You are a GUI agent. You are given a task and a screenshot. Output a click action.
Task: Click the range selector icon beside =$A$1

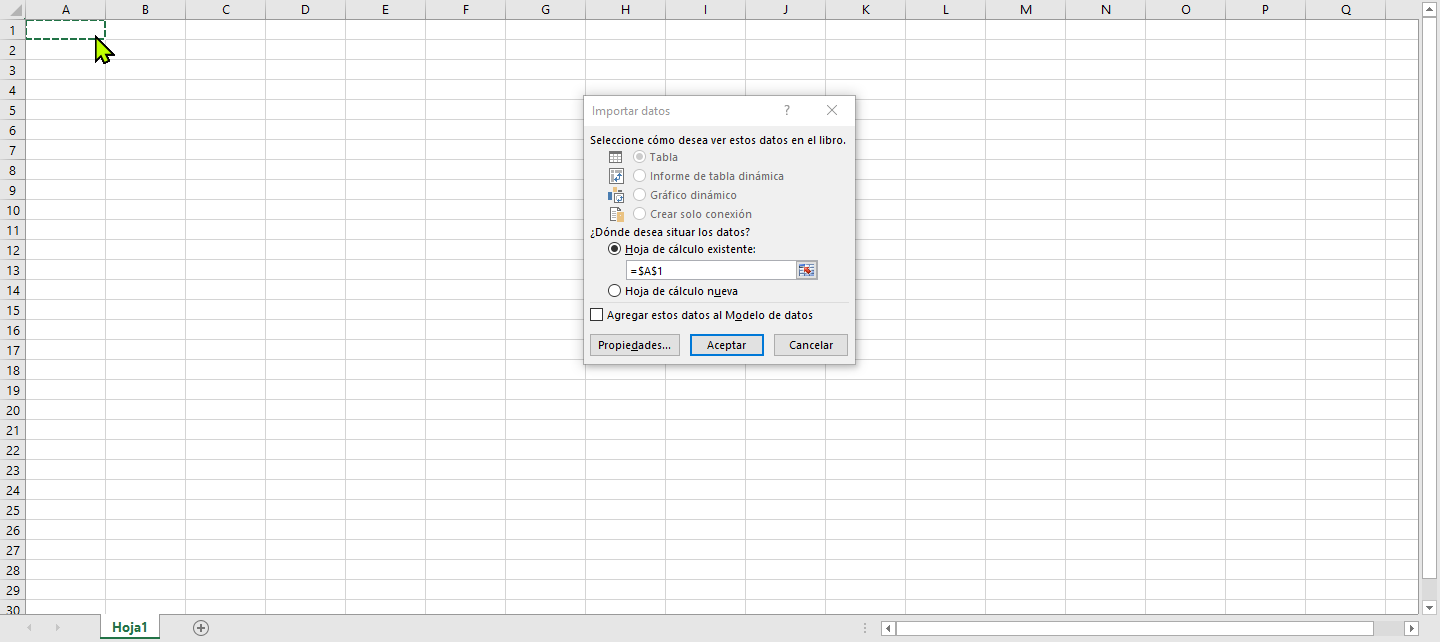[807, 271]
